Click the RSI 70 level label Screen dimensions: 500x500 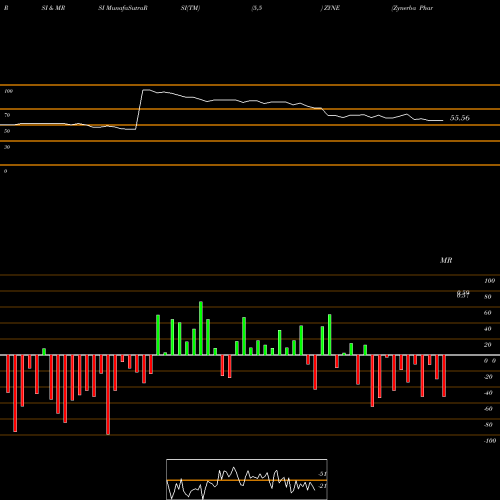7,115
